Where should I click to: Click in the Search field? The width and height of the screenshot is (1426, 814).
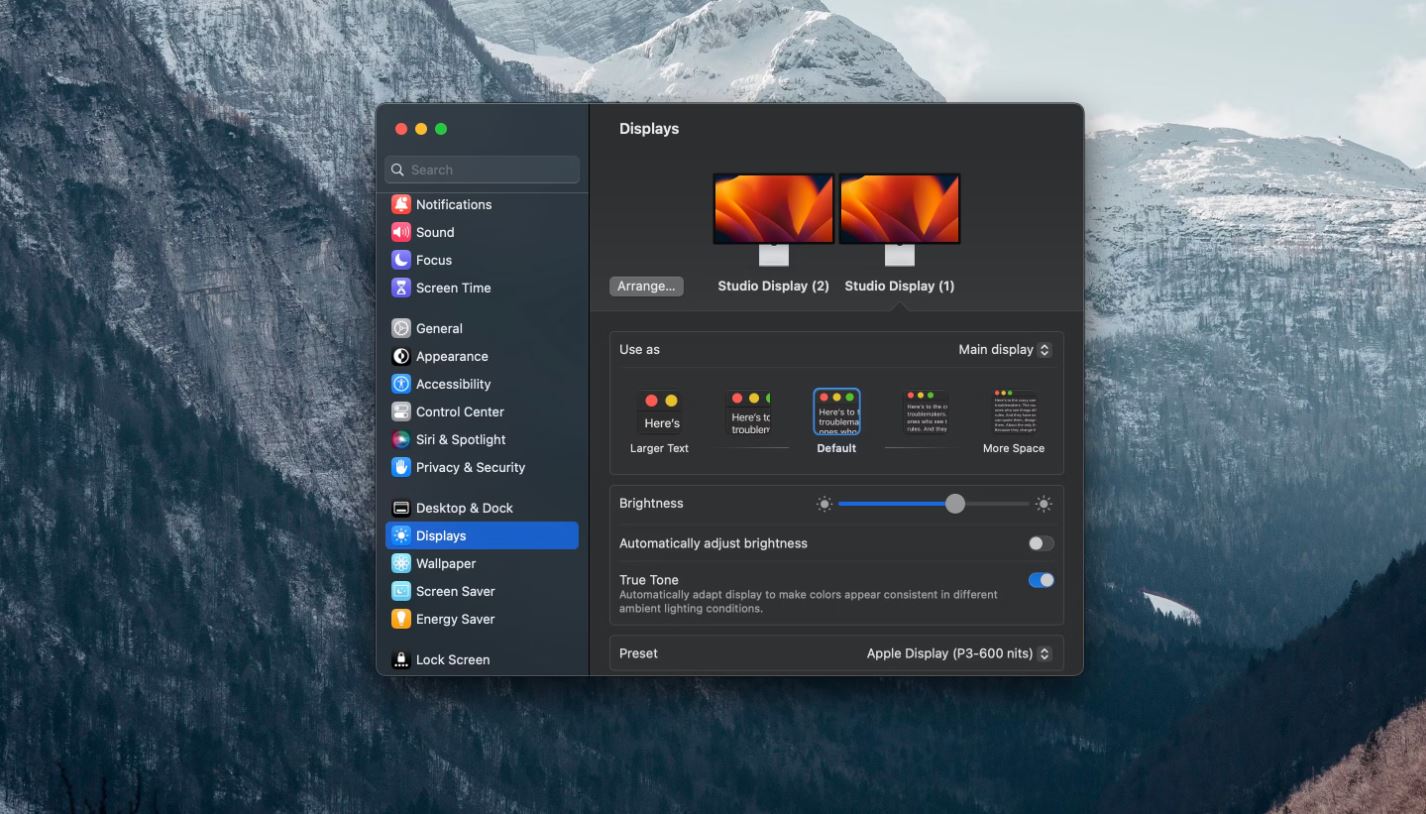pyautogui.click(x=482, y=170)
